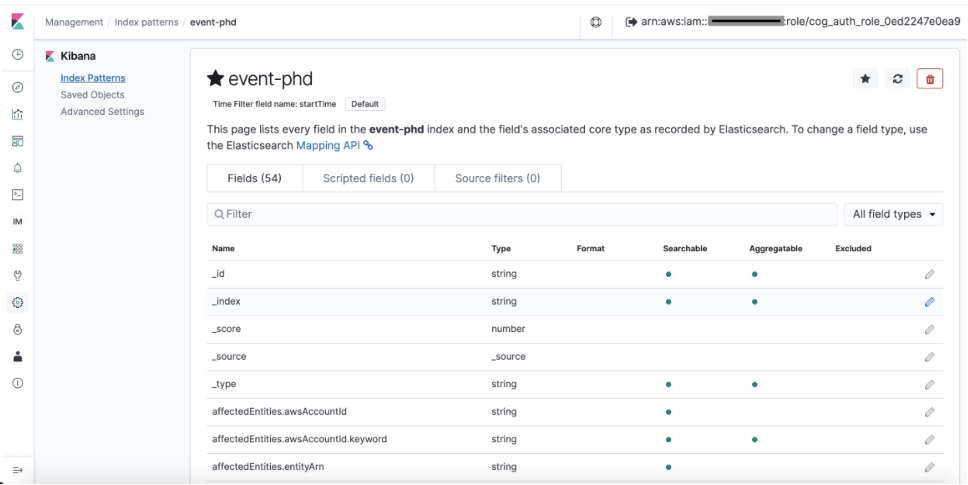
Task: Click the Excluded column header
Action: (x=853, y=249)
